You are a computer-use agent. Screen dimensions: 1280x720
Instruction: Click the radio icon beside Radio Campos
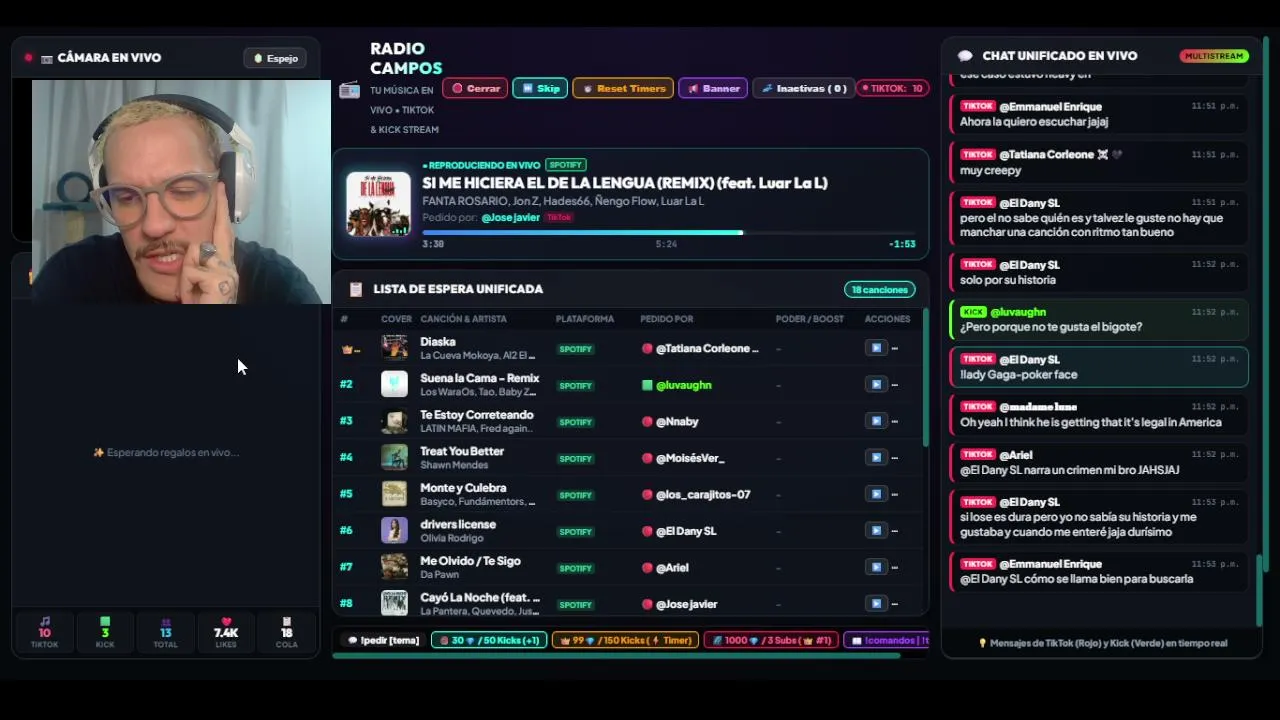[349, 90]
